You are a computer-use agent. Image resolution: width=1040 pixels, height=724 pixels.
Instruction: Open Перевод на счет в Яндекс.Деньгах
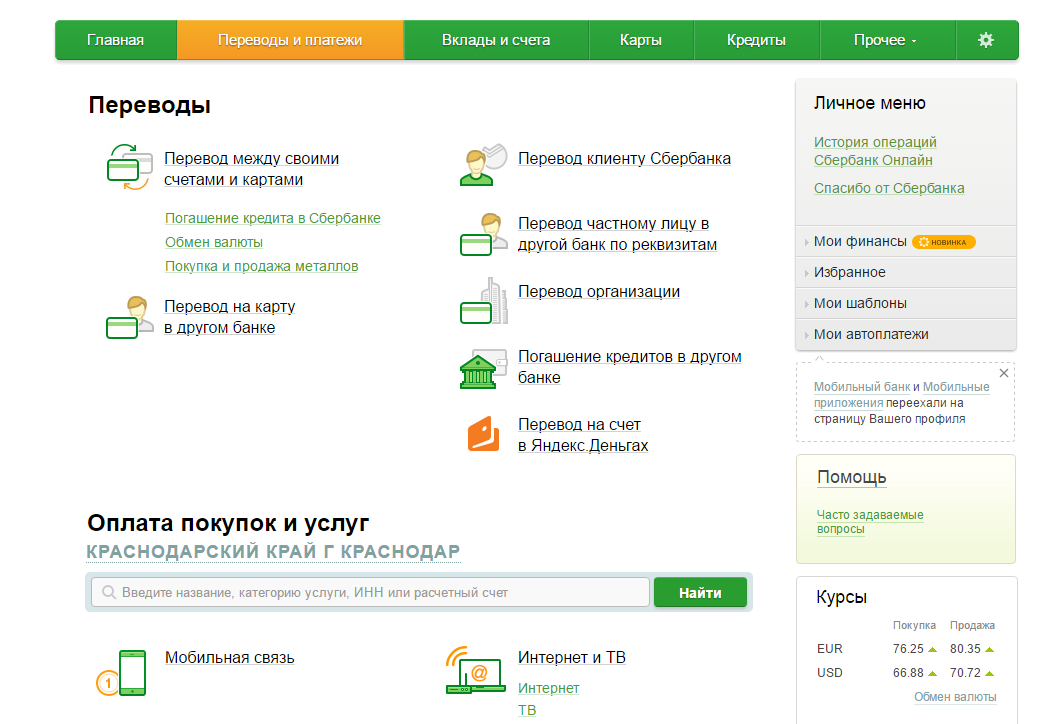[583, 435]
